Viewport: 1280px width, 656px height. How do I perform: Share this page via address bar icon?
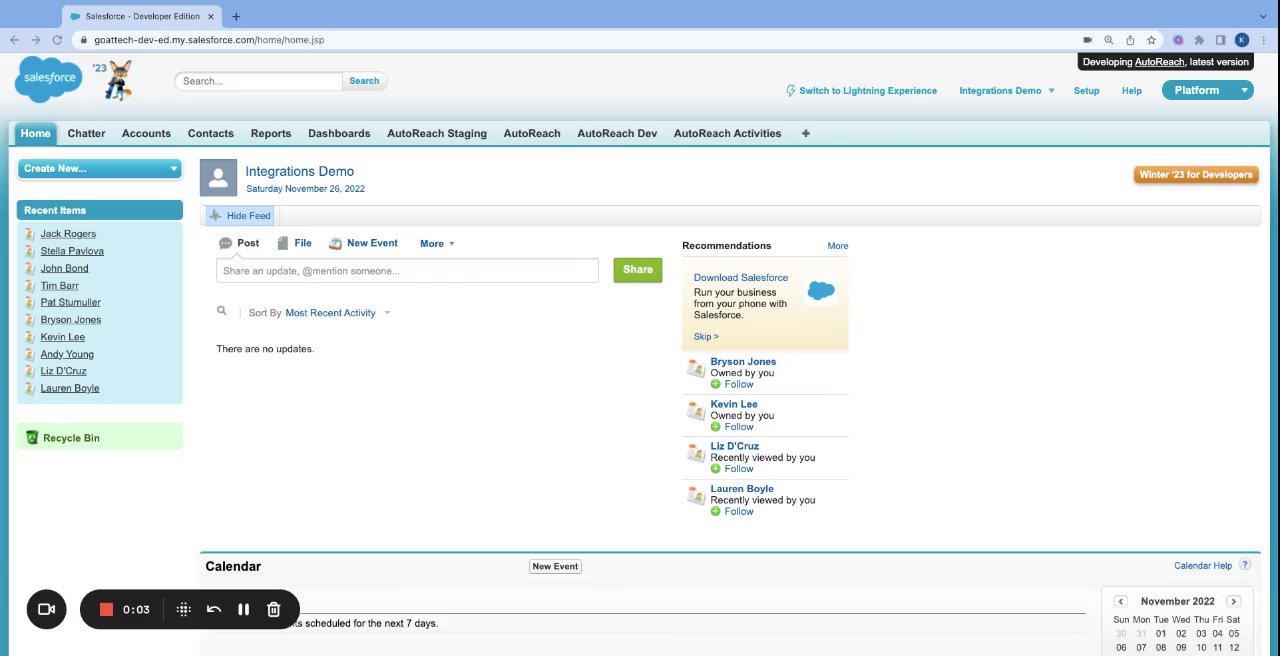tap(1130, 40)
